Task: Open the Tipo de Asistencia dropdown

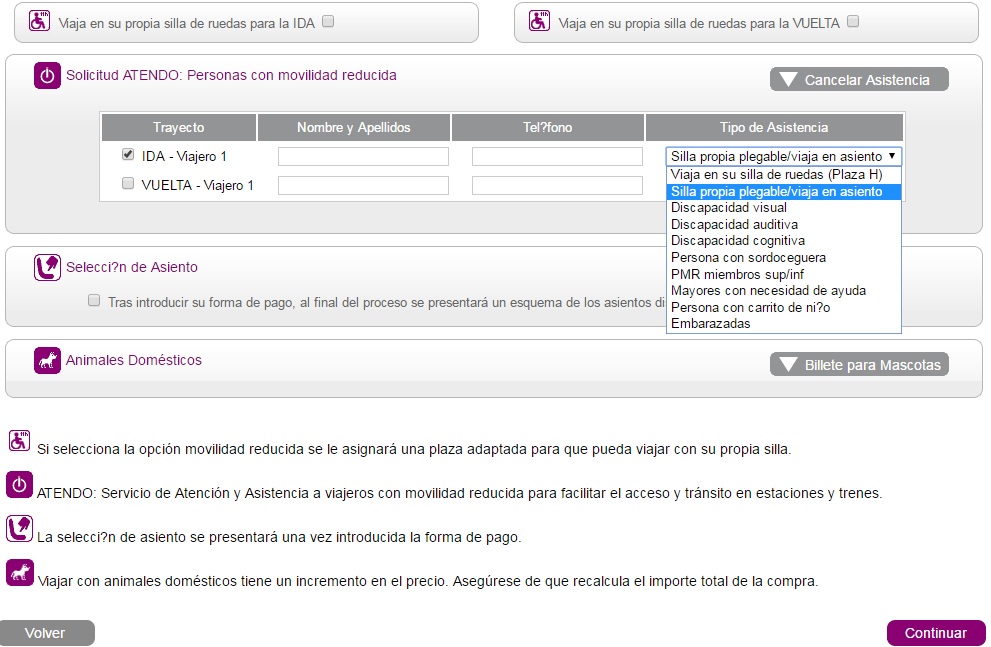Action: (x=784, y=156)
